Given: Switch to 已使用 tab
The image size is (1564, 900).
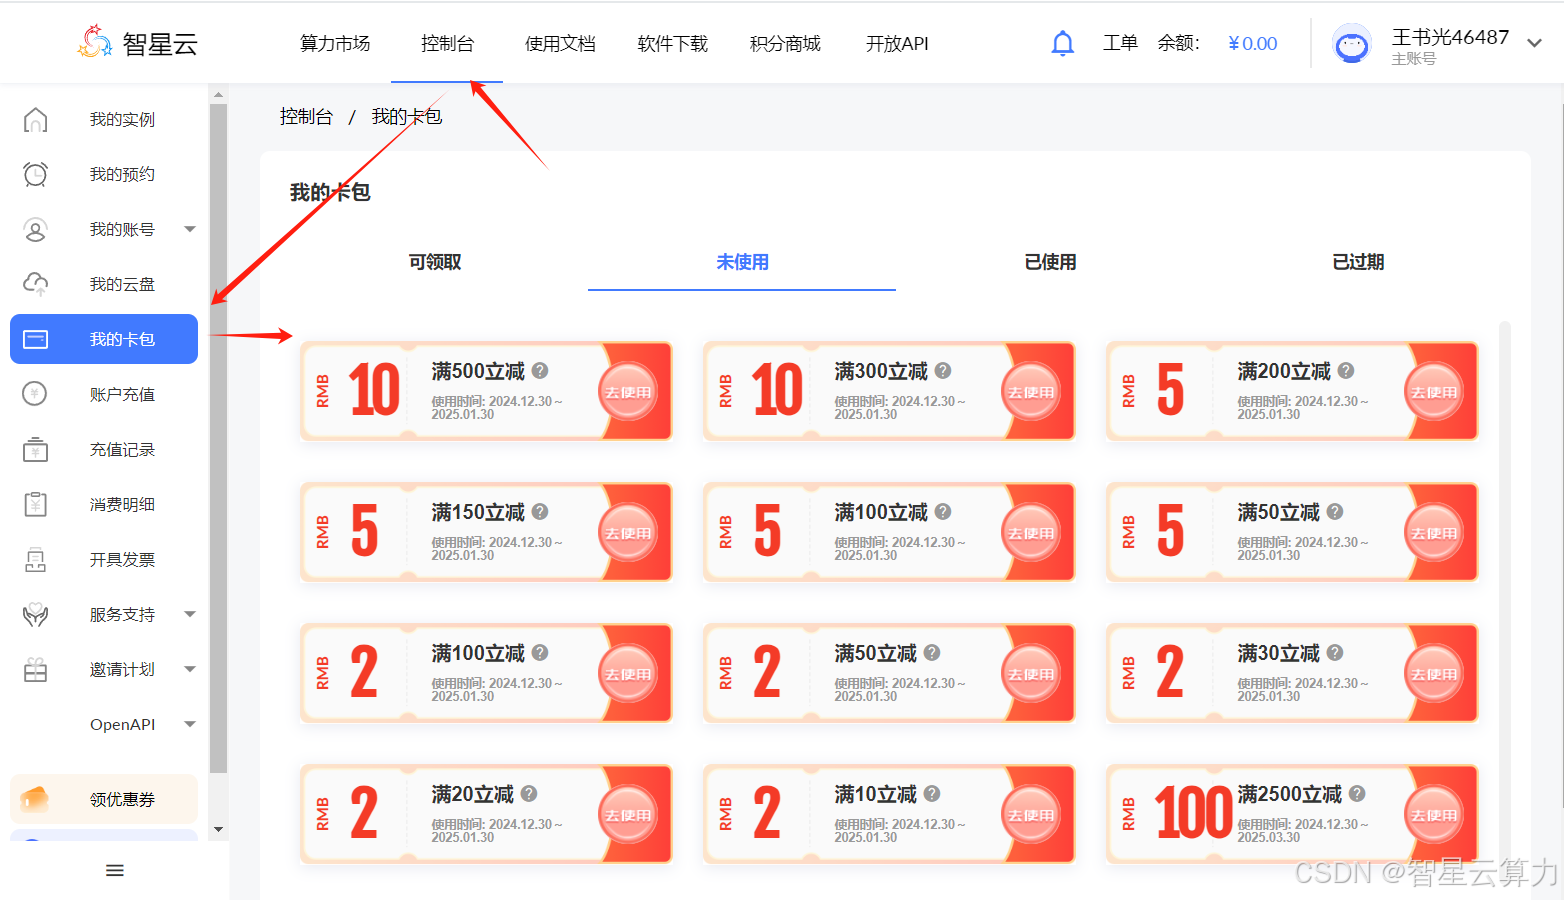Looking at the screenshot, I should [x=1050, y=262].
